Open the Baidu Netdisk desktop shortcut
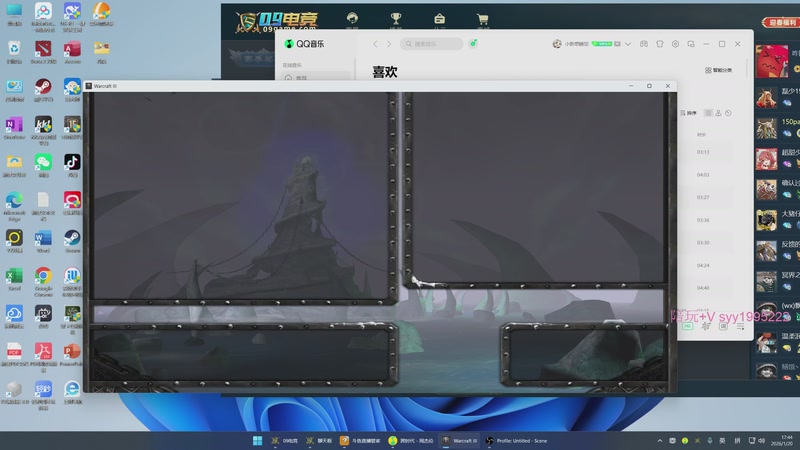 pos(43,16)
